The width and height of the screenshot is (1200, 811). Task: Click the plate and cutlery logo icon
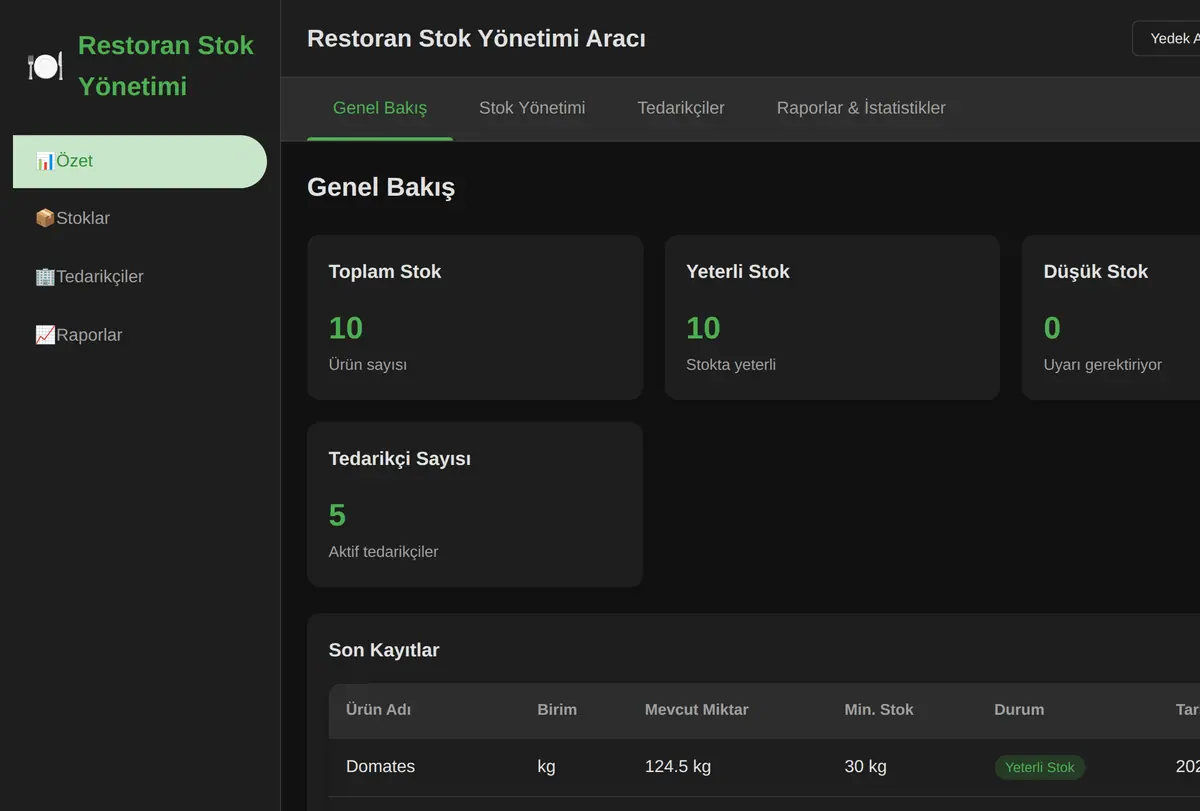click(45, 66)
